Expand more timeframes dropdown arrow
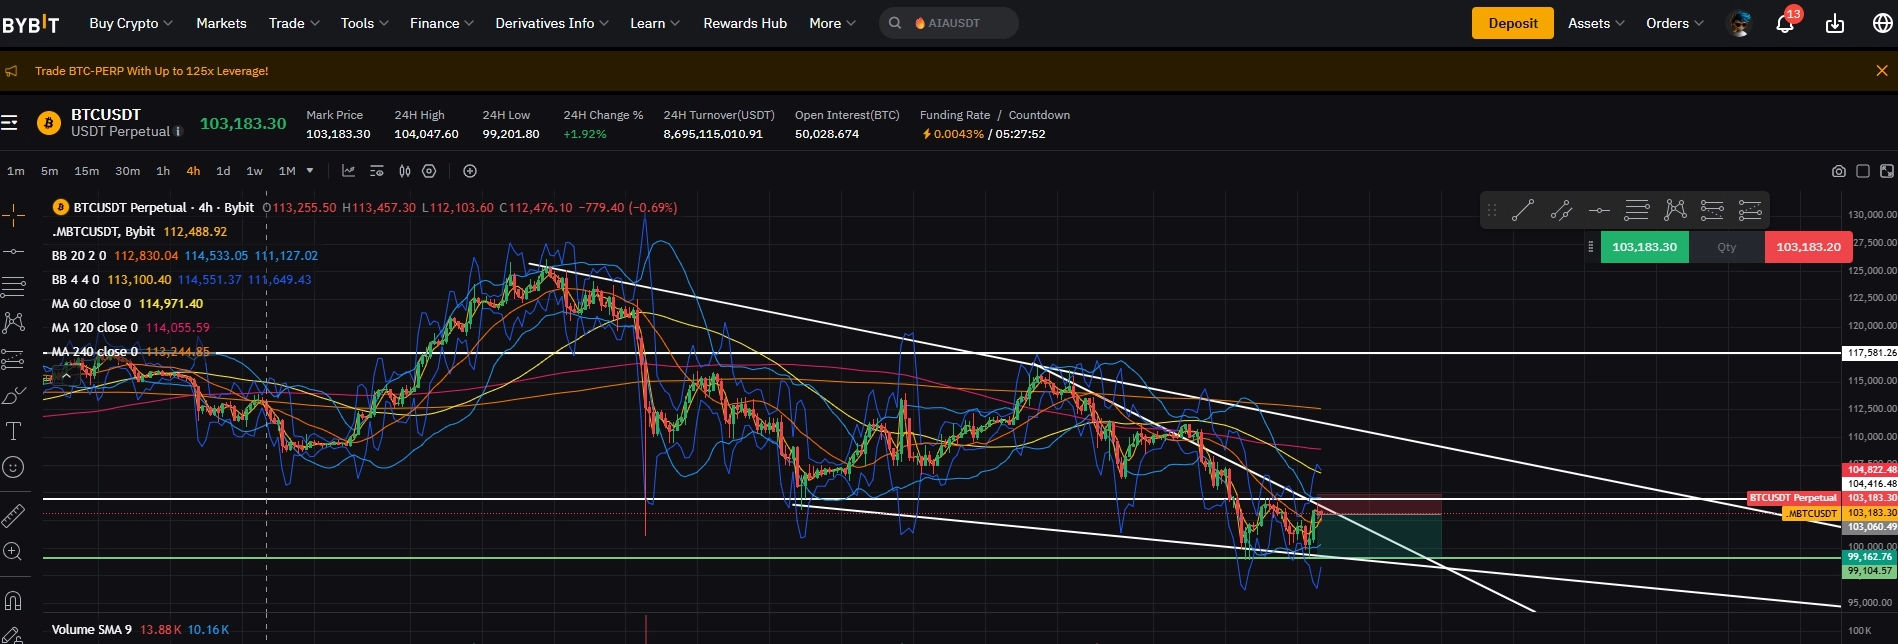 [310, 171]
